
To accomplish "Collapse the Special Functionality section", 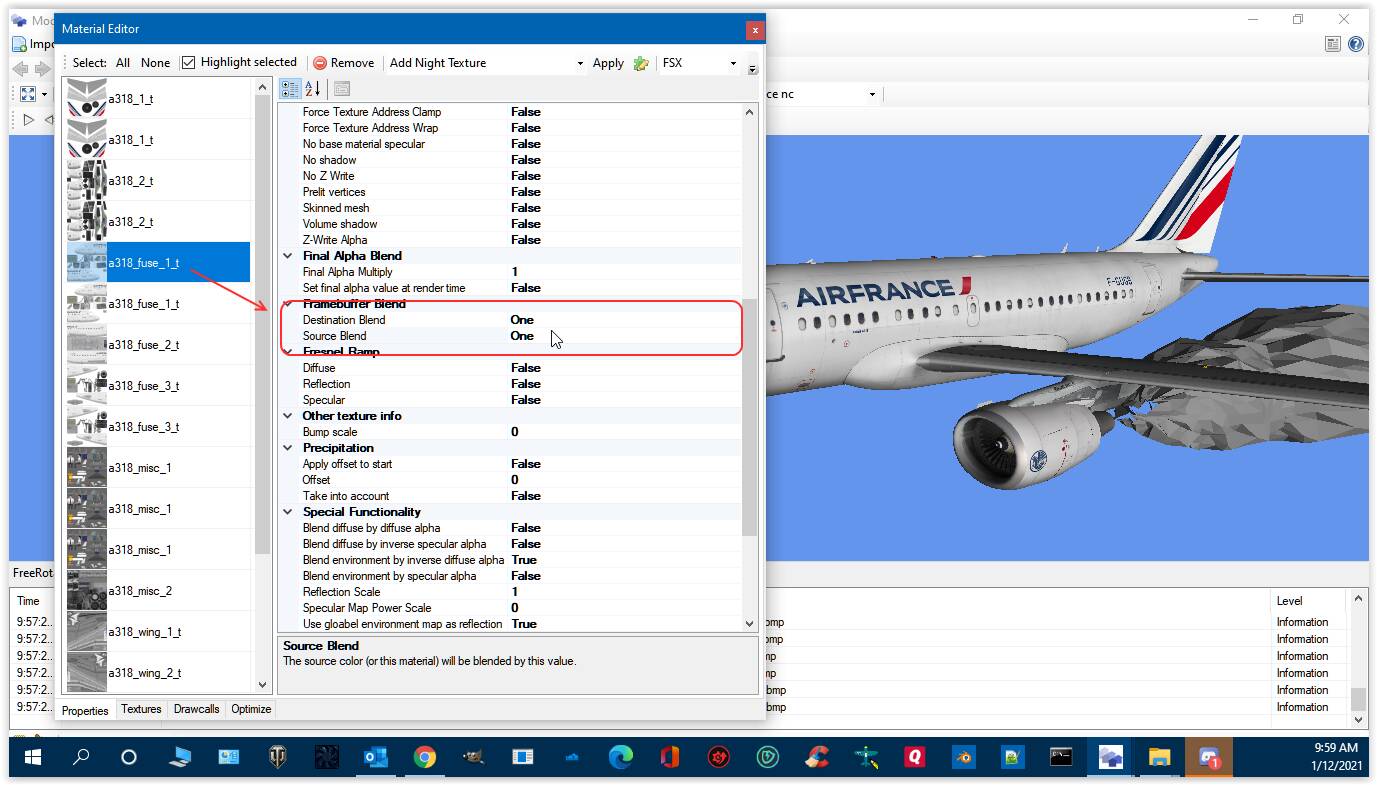I will [x=288, y=512].
